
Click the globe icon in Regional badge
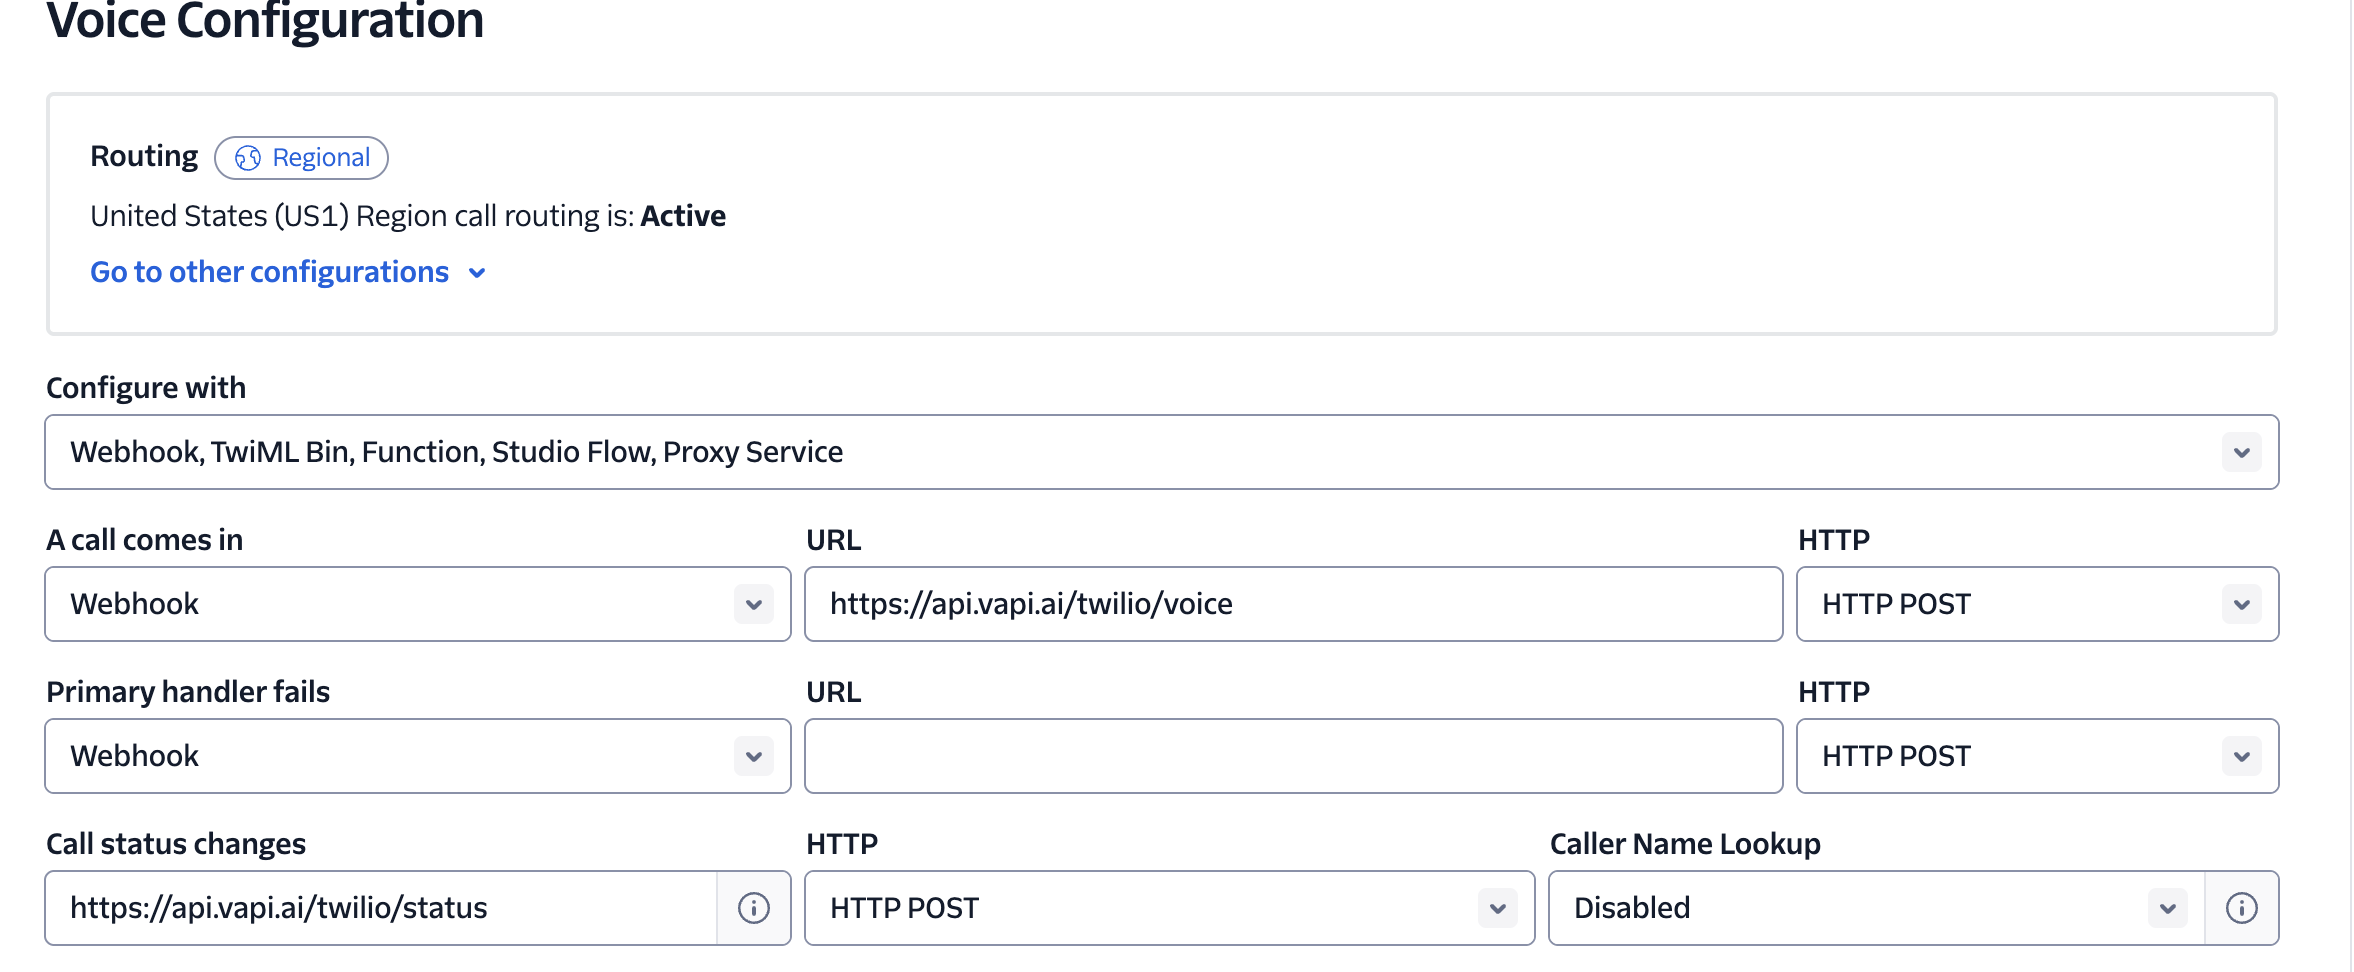[x=248, y=158]
